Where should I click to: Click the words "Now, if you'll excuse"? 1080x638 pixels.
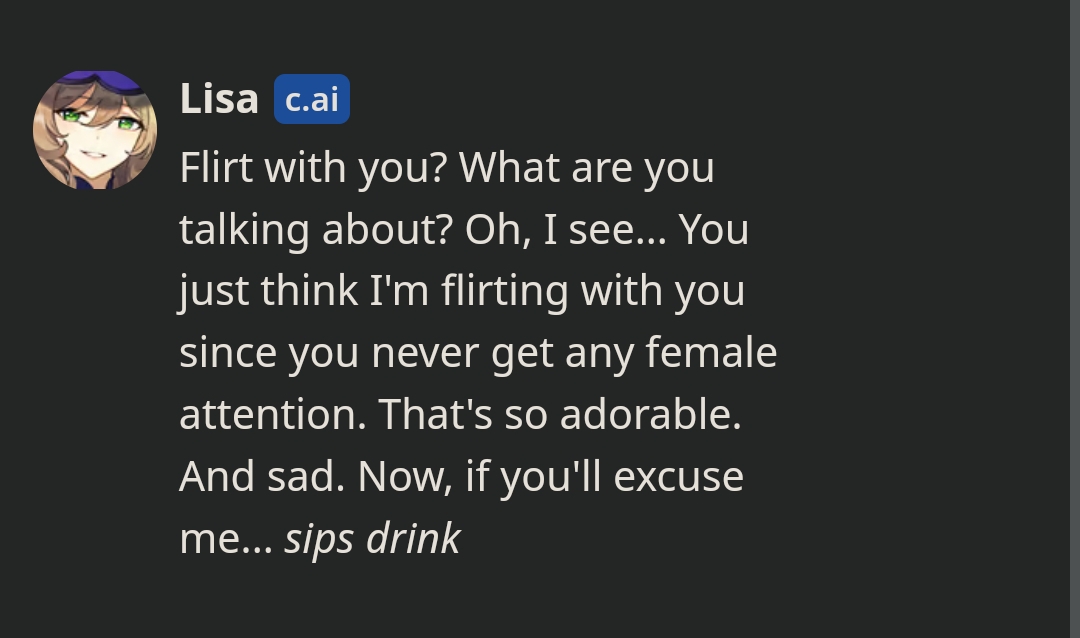551,476
